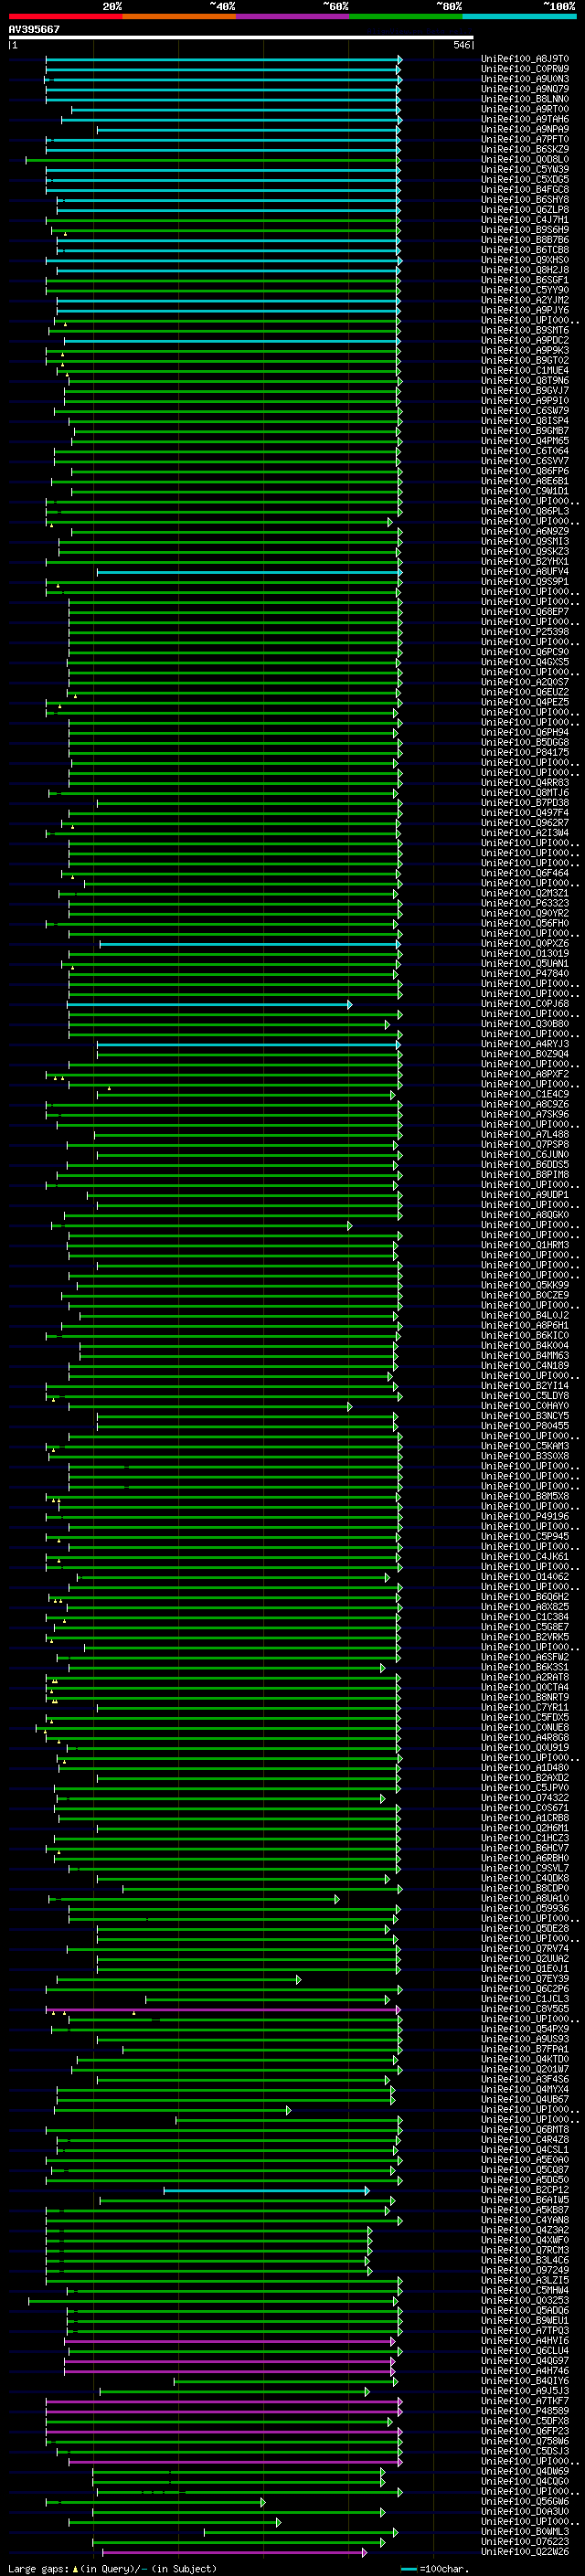
Task: Click the UniRef100_Q8T9N6 identifier
Action: tap(525, 380)
